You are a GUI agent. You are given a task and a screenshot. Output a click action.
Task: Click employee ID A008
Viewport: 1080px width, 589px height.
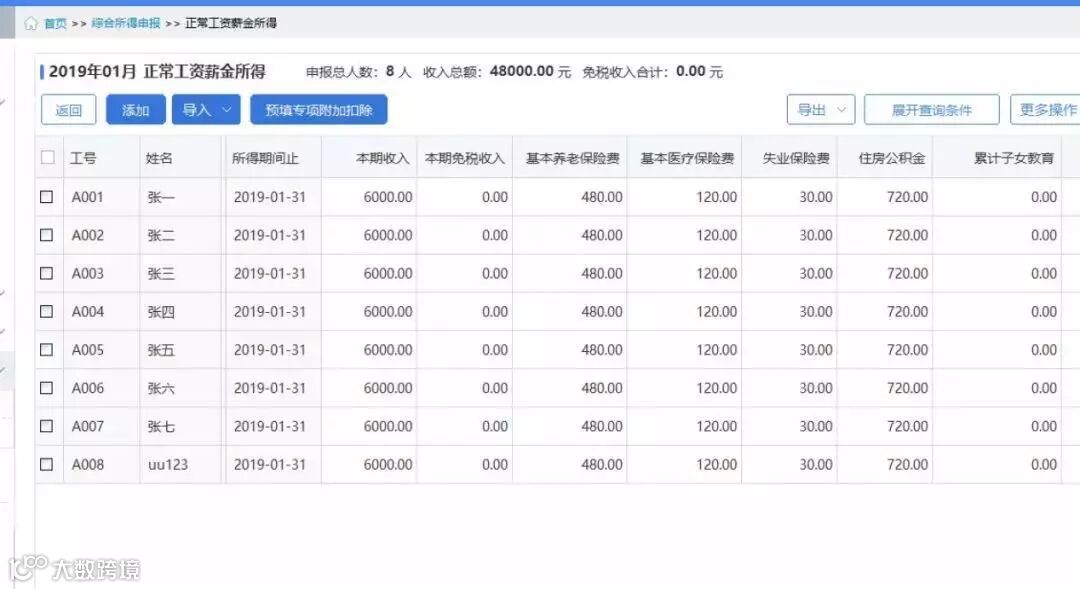pyautogui.click(x=87, y=464)
